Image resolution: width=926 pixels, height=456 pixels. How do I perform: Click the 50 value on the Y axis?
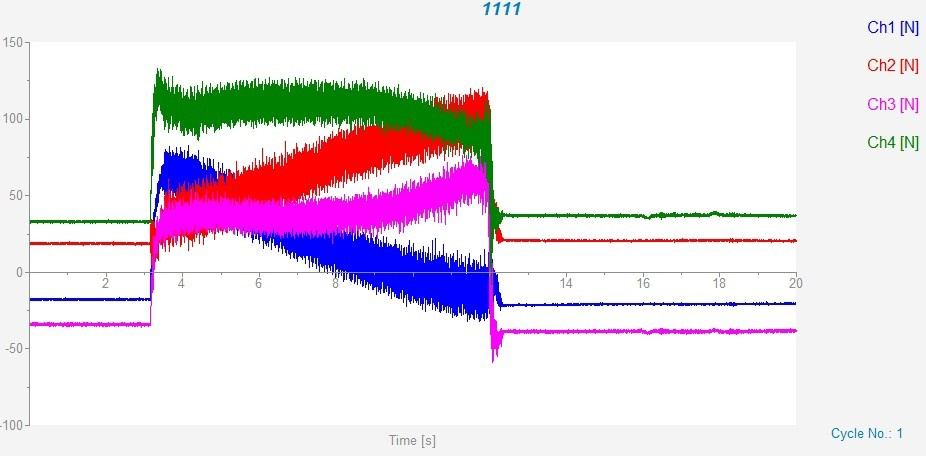15,196
